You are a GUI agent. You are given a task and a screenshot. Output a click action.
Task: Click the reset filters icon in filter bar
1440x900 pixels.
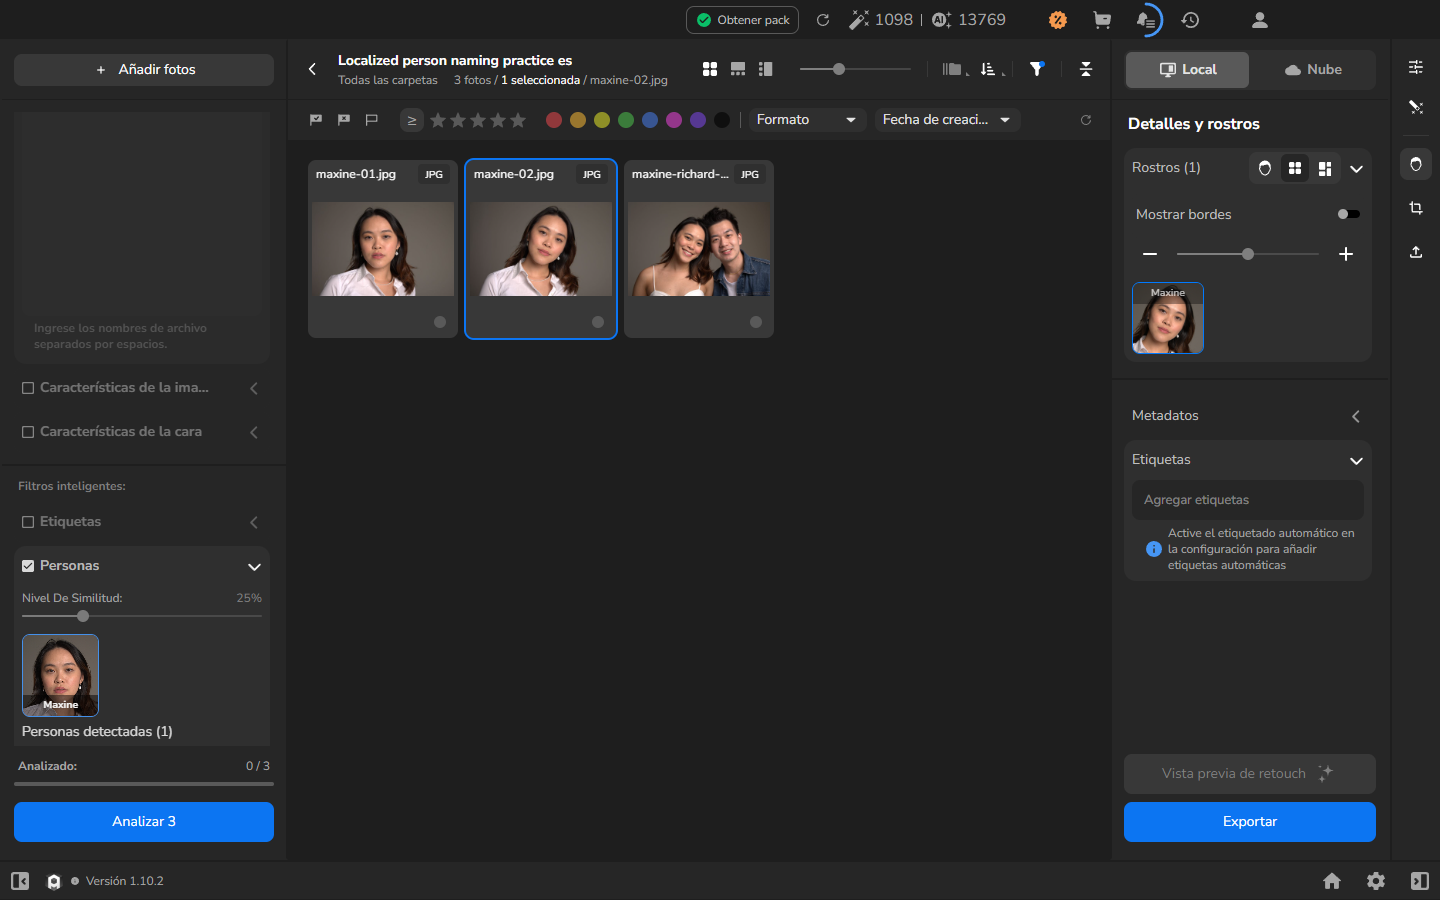1086,120
